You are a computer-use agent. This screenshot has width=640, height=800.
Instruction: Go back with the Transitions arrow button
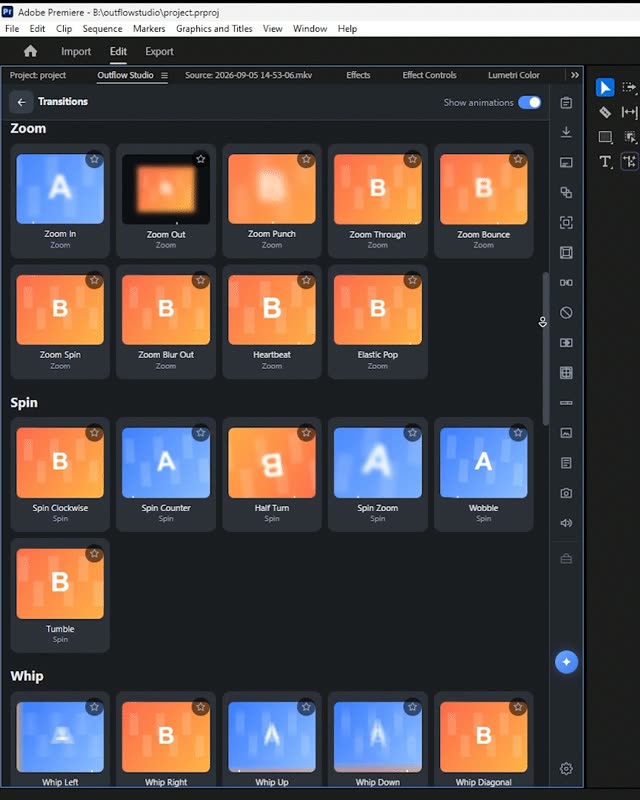point(21,102)
